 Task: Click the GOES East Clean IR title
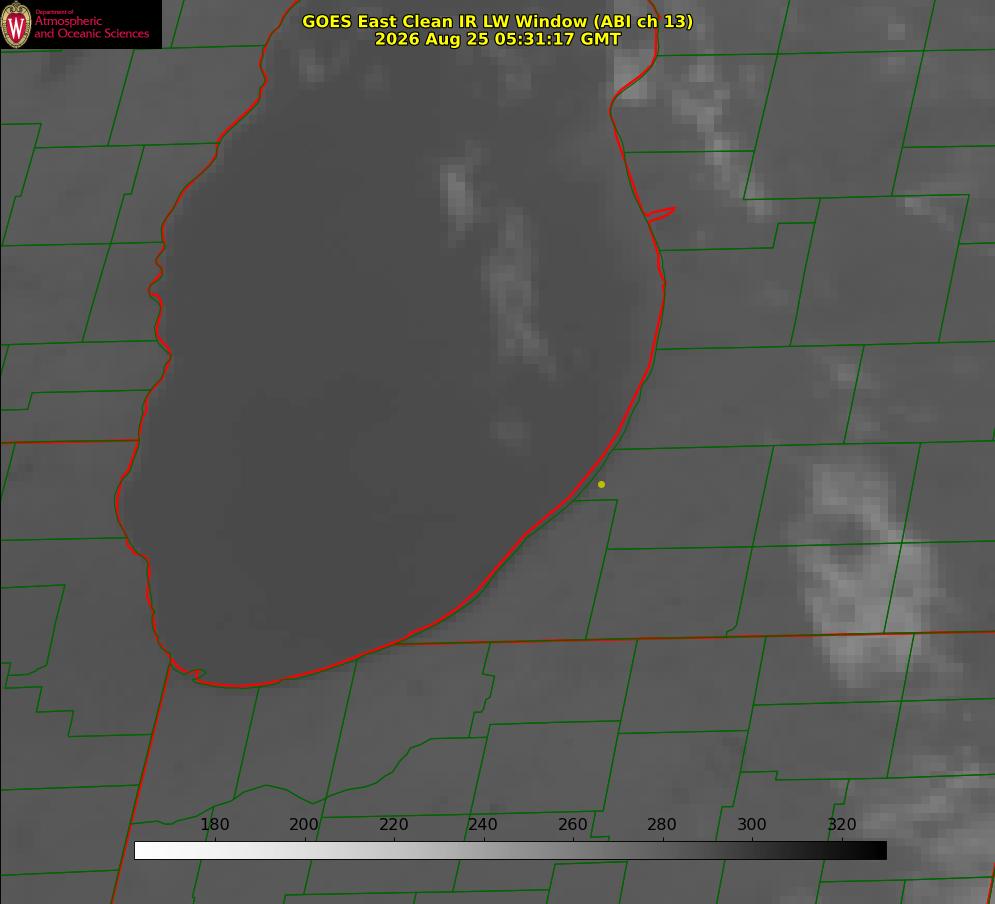pos(498,21)
